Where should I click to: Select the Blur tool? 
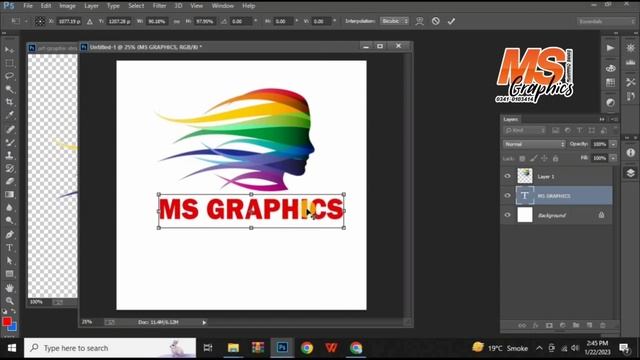point(9,207)
